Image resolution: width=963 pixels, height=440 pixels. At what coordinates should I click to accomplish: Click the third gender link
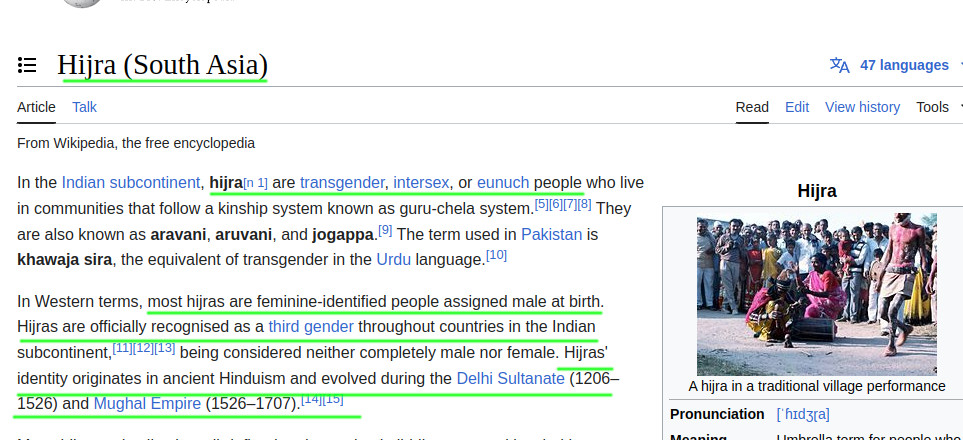click(x=311, y=326)
